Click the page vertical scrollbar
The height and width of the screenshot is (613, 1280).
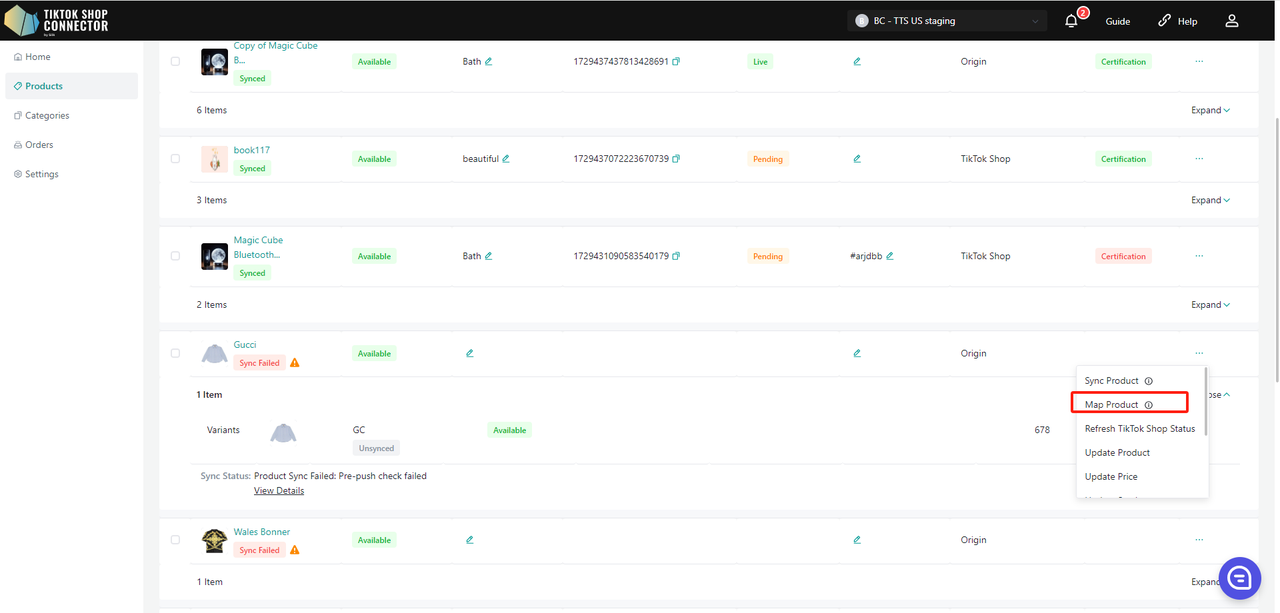[x=1275, y=250]
